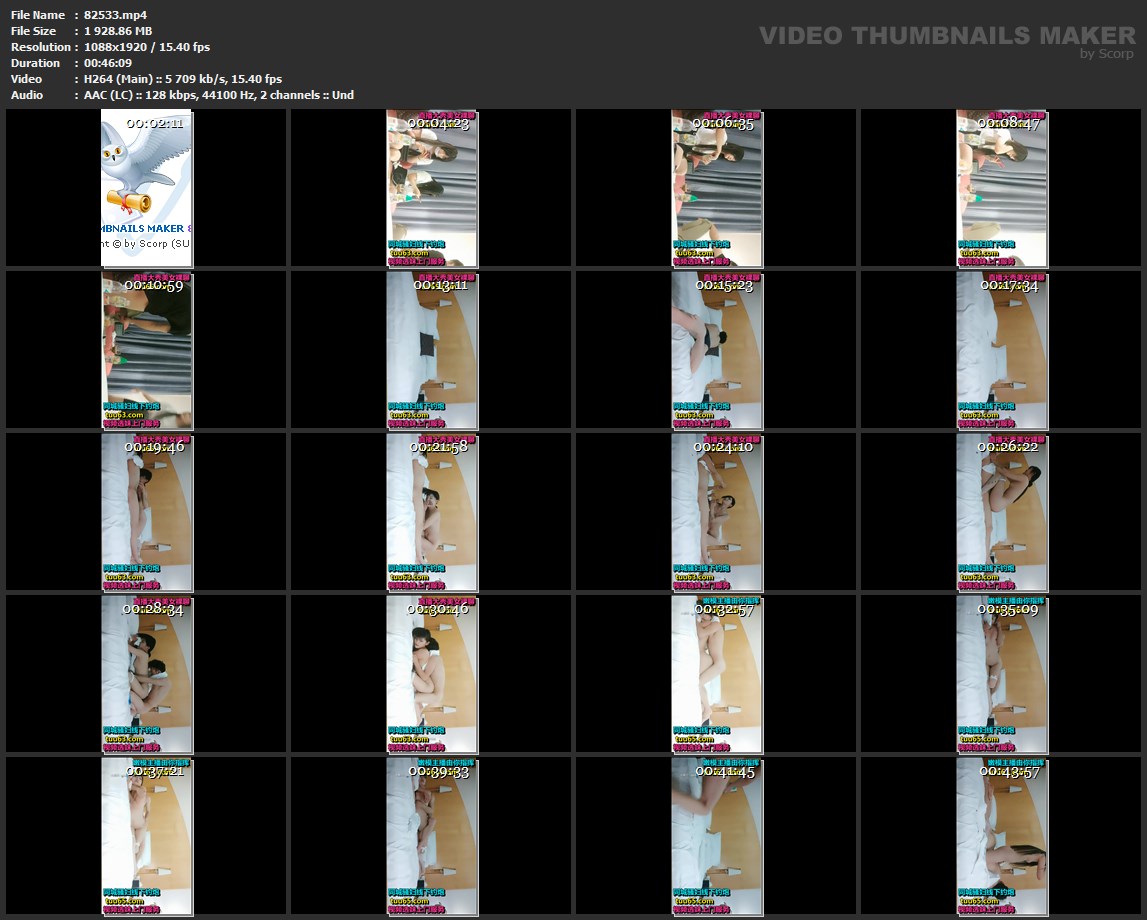Click the Duration value 00:46:09

[108, 63]
